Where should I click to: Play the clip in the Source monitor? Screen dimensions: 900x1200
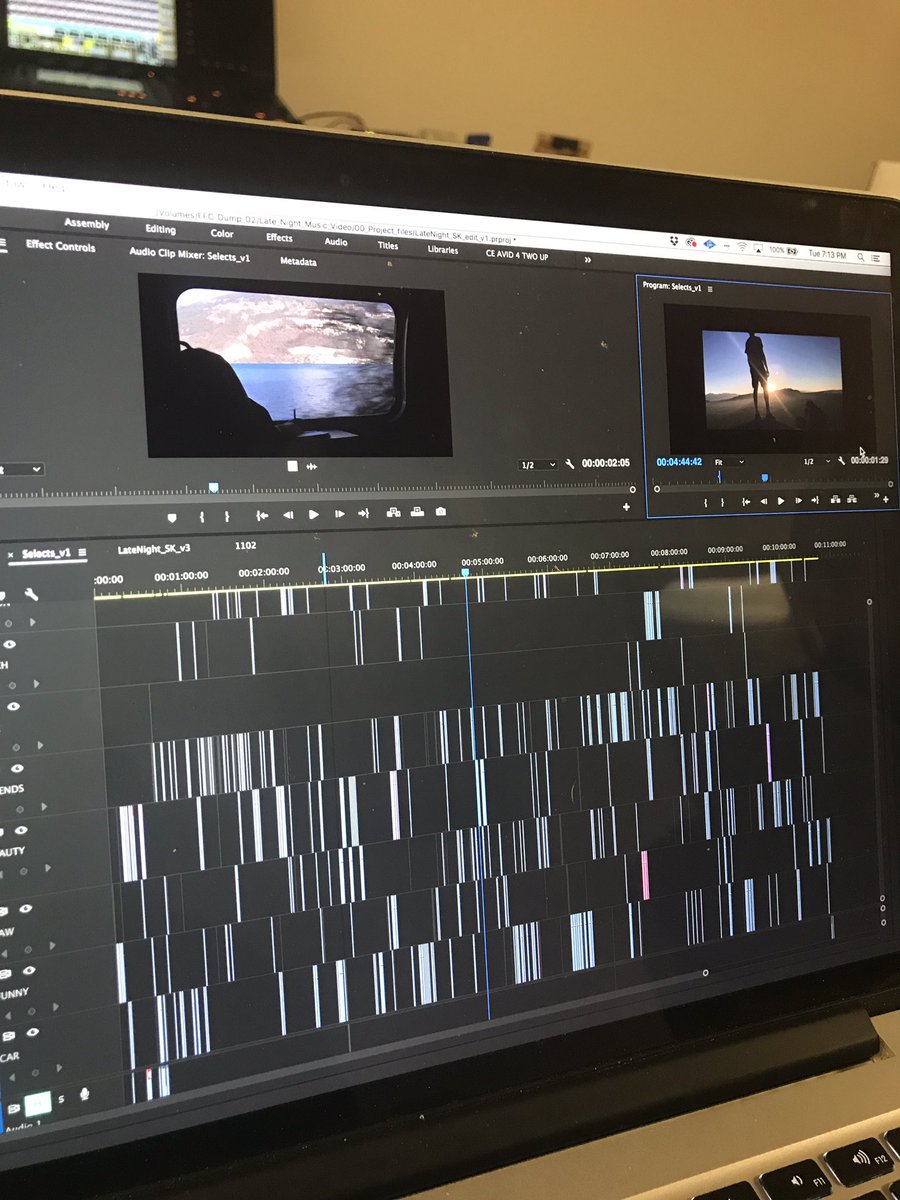pyautogui.click(x=314, y=514)
